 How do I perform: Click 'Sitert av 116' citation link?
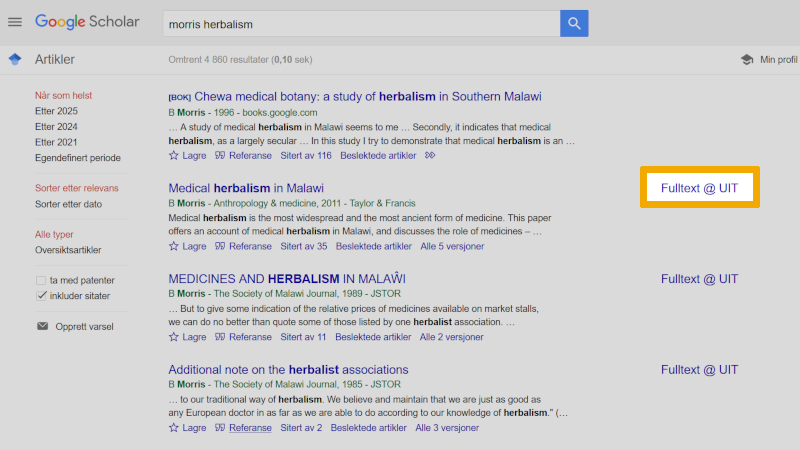304,156
